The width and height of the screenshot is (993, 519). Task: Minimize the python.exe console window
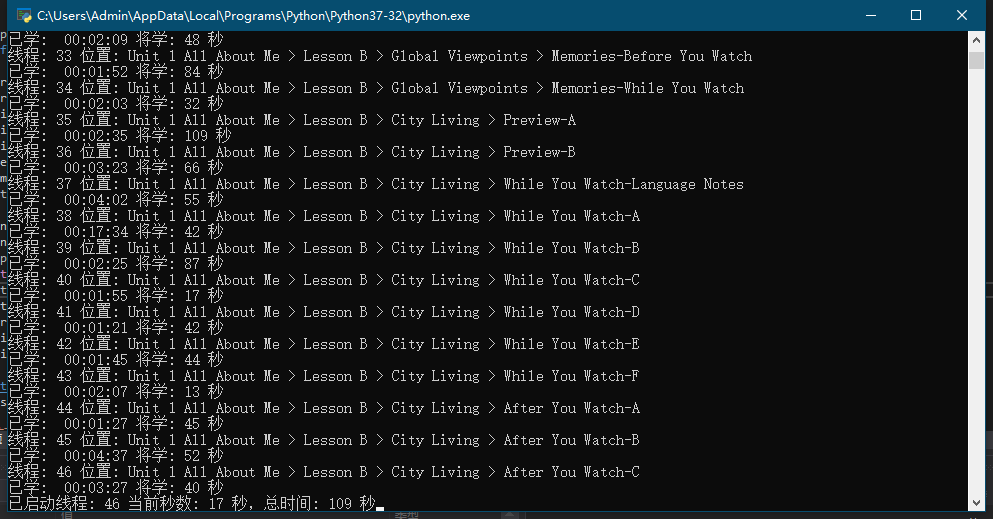[x=871, y=15]
